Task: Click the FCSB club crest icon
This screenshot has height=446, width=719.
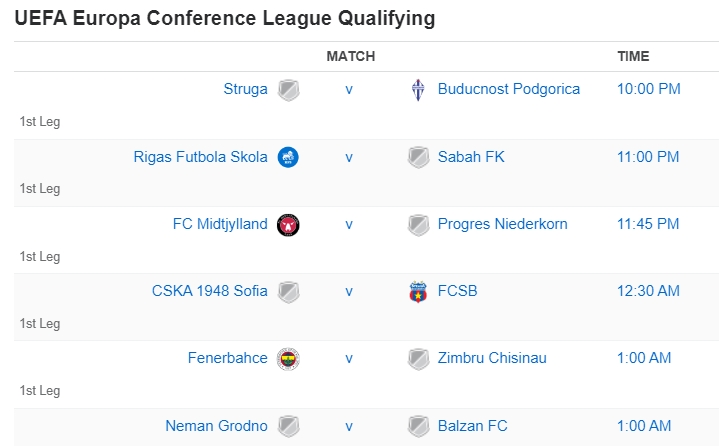Action: click(x=418, y=292)
